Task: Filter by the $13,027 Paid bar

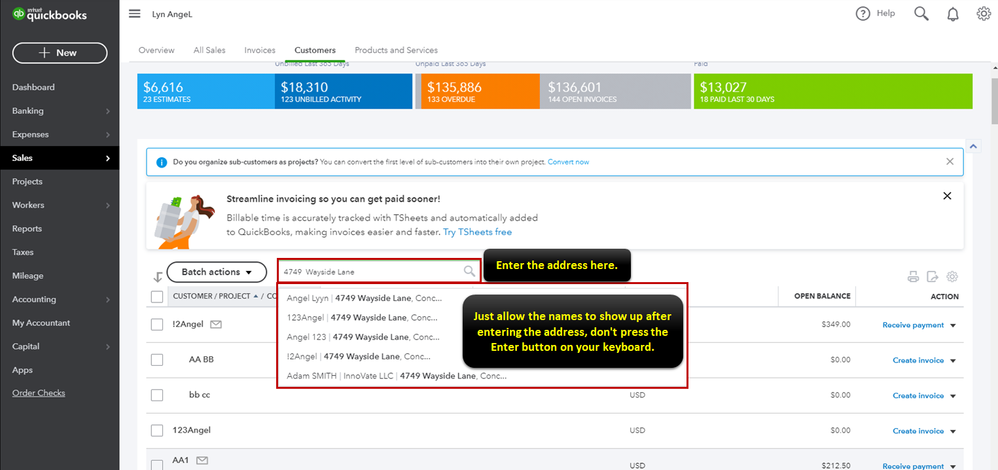Action: click(x=833, y=91)
